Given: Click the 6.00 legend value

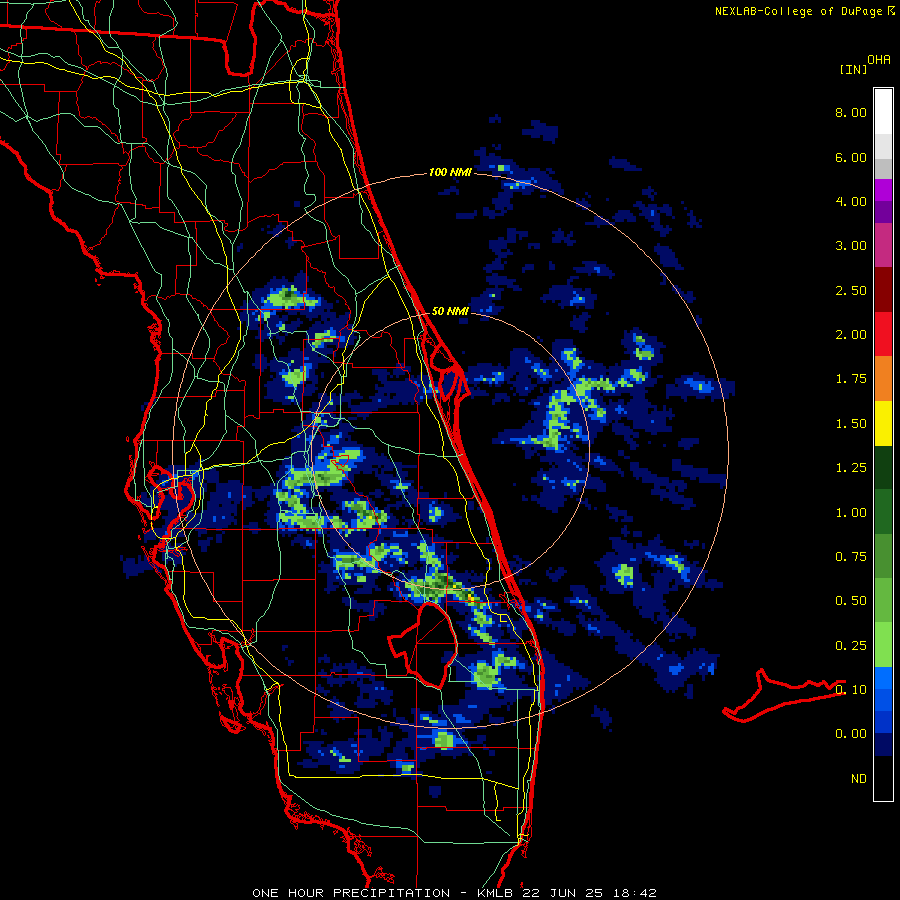Looking at the screenshot, I should click(x=851, y=157).
